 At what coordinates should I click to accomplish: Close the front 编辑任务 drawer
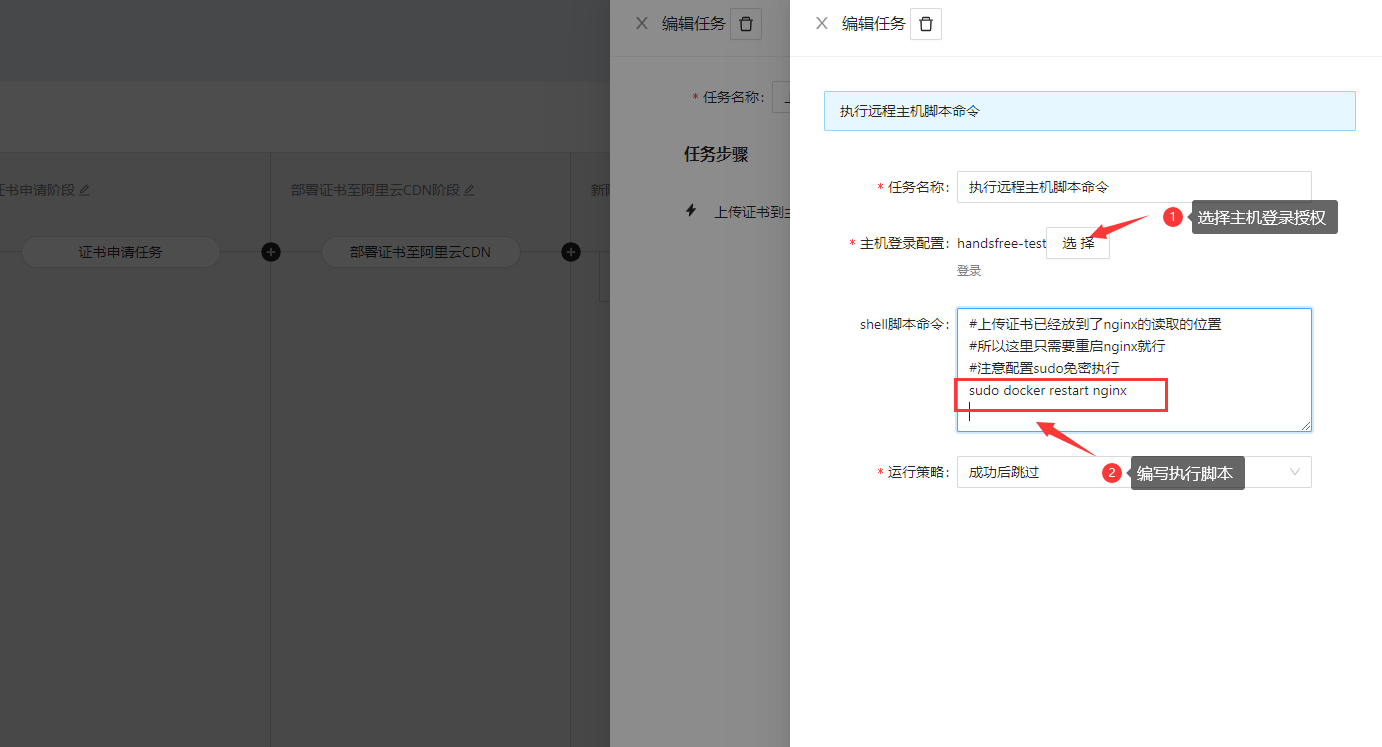tap(821, 24)
